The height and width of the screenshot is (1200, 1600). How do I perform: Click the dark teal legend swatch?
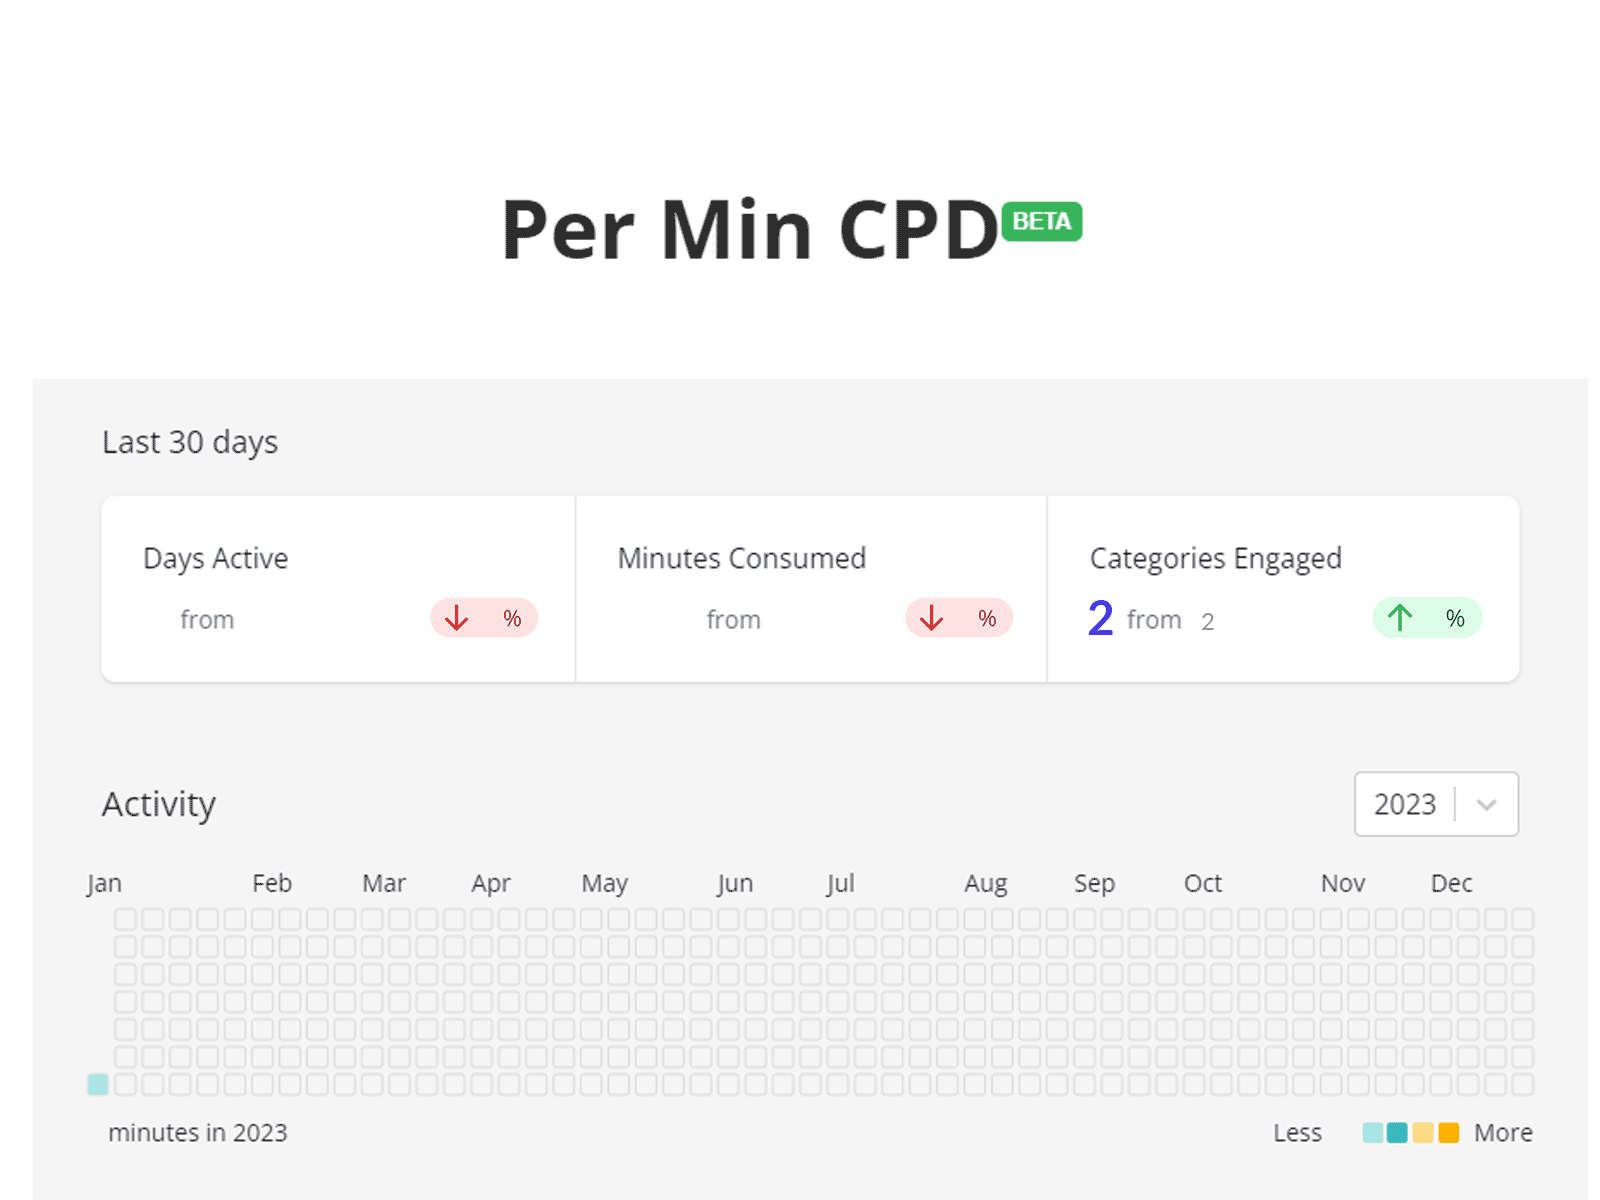tap(1397, 1133)
